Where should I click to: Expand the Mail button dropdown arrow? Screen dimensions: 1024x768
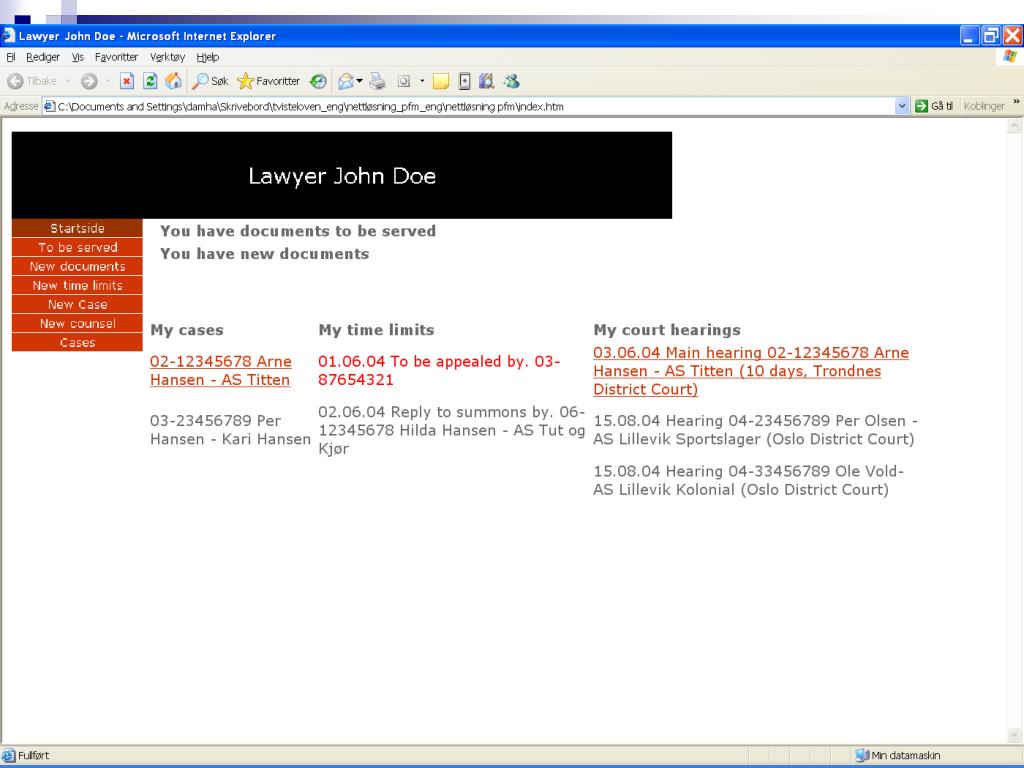click(x=359, y=81)
